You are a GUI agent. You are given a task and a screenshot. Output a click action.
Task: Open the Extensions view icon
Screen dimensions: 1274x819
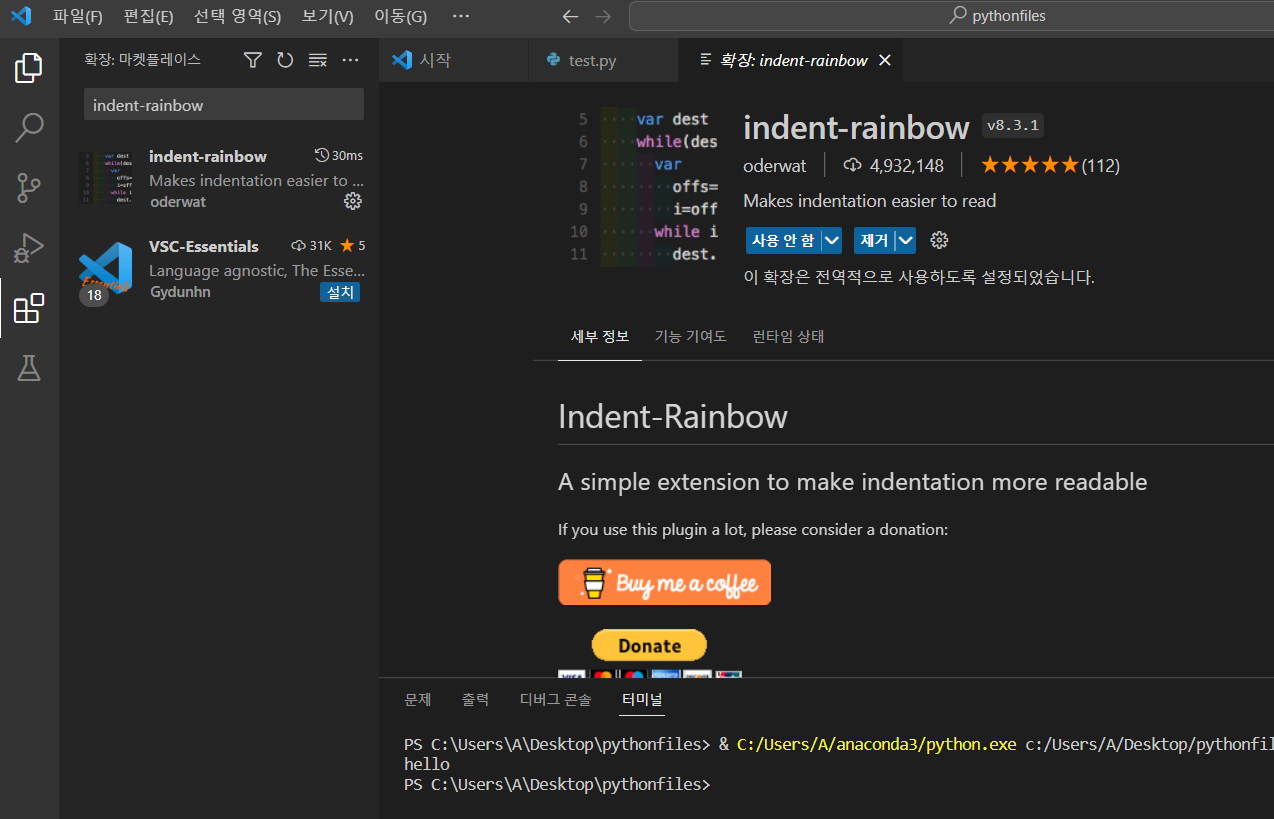click(x=29, y=308)
